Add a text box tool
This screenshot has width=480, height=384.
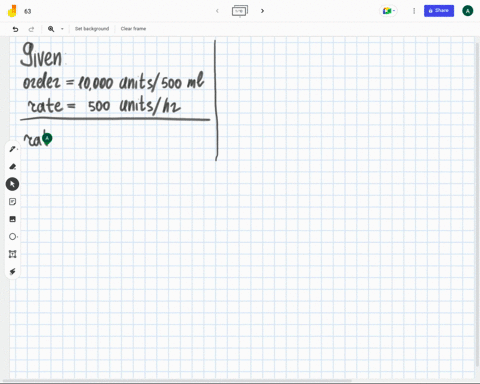coord(12,254)
